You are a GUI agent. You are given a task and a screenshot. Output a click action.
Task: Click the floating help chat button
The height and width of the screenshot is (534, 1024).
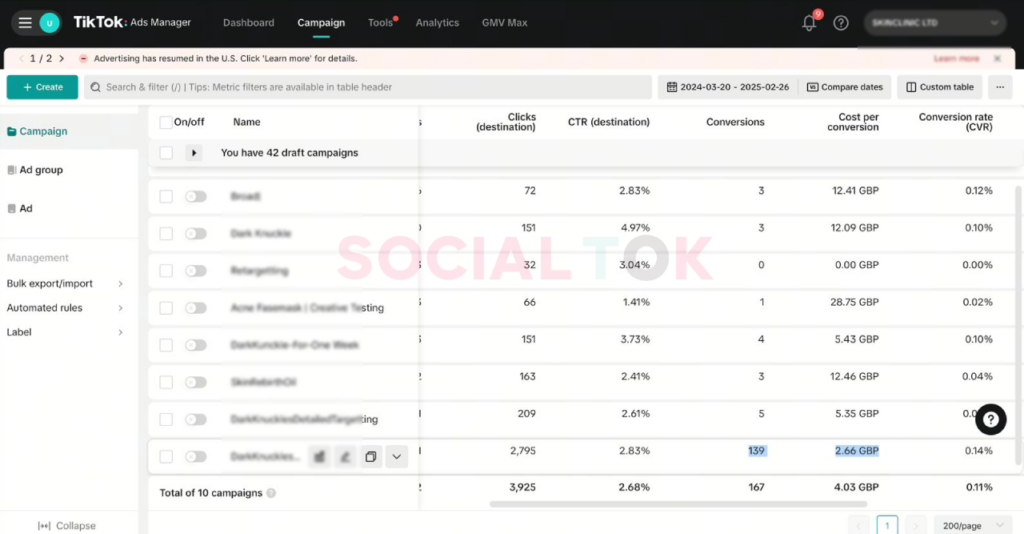[990, 420]
